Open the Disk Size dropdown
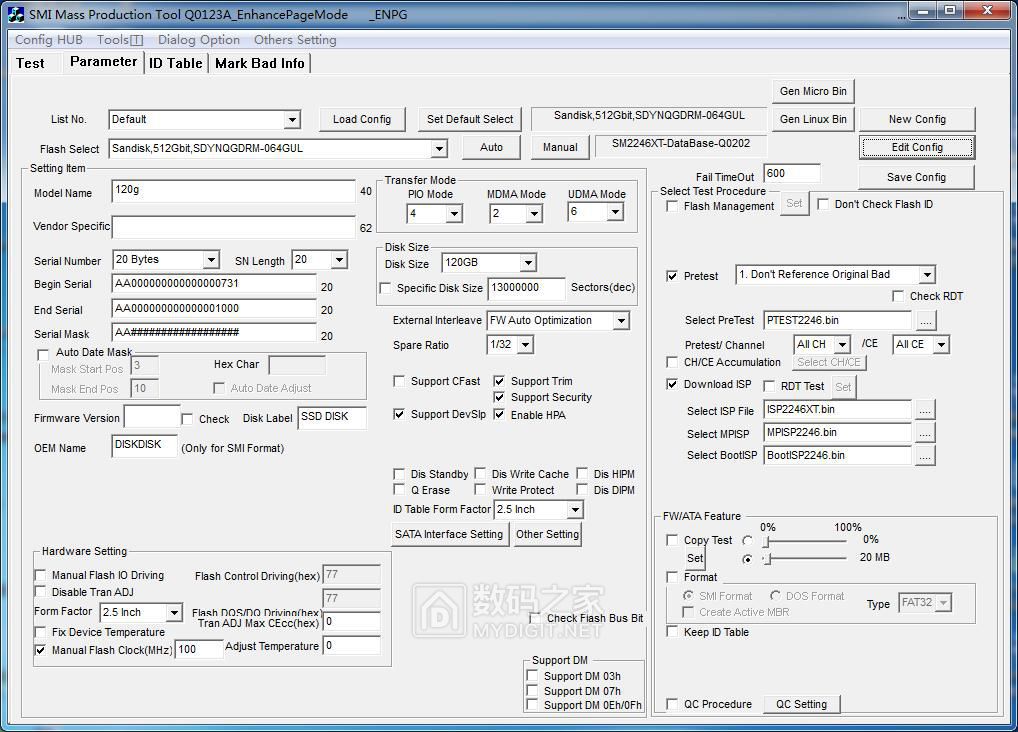Image resolution: width=1018 pixels, height=732 pixels. click(527, 263)
